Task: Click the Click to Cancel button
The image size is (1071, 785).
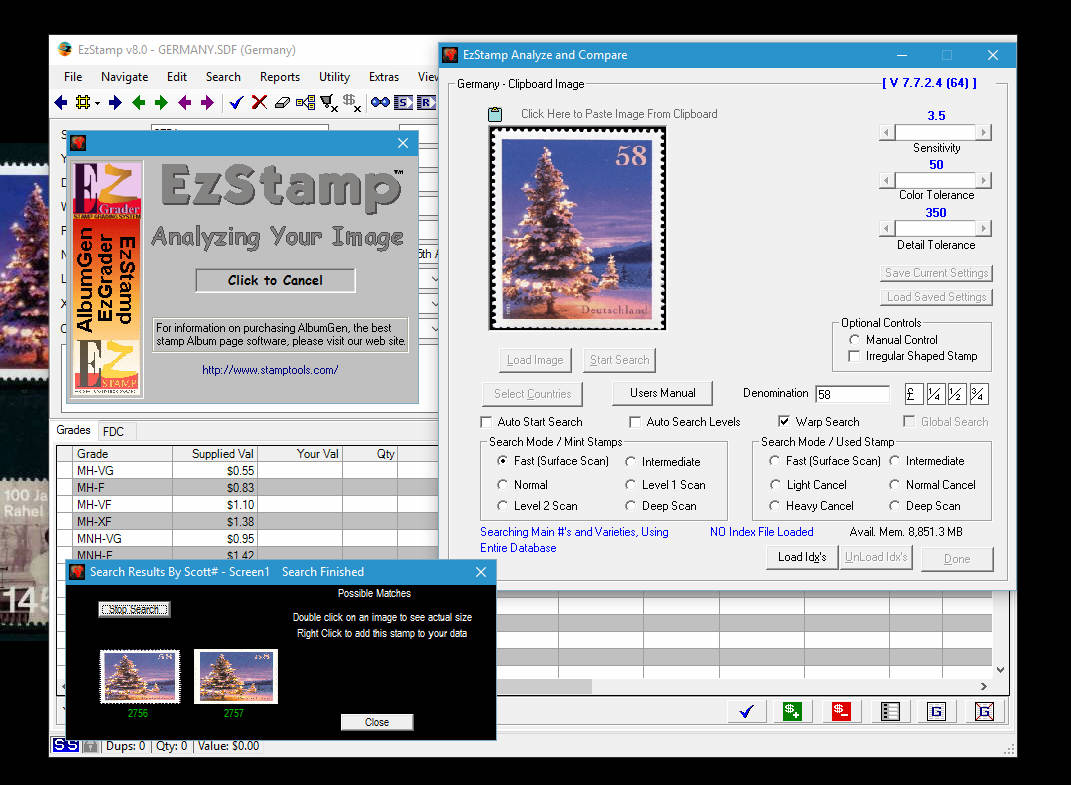Action: 275,280
